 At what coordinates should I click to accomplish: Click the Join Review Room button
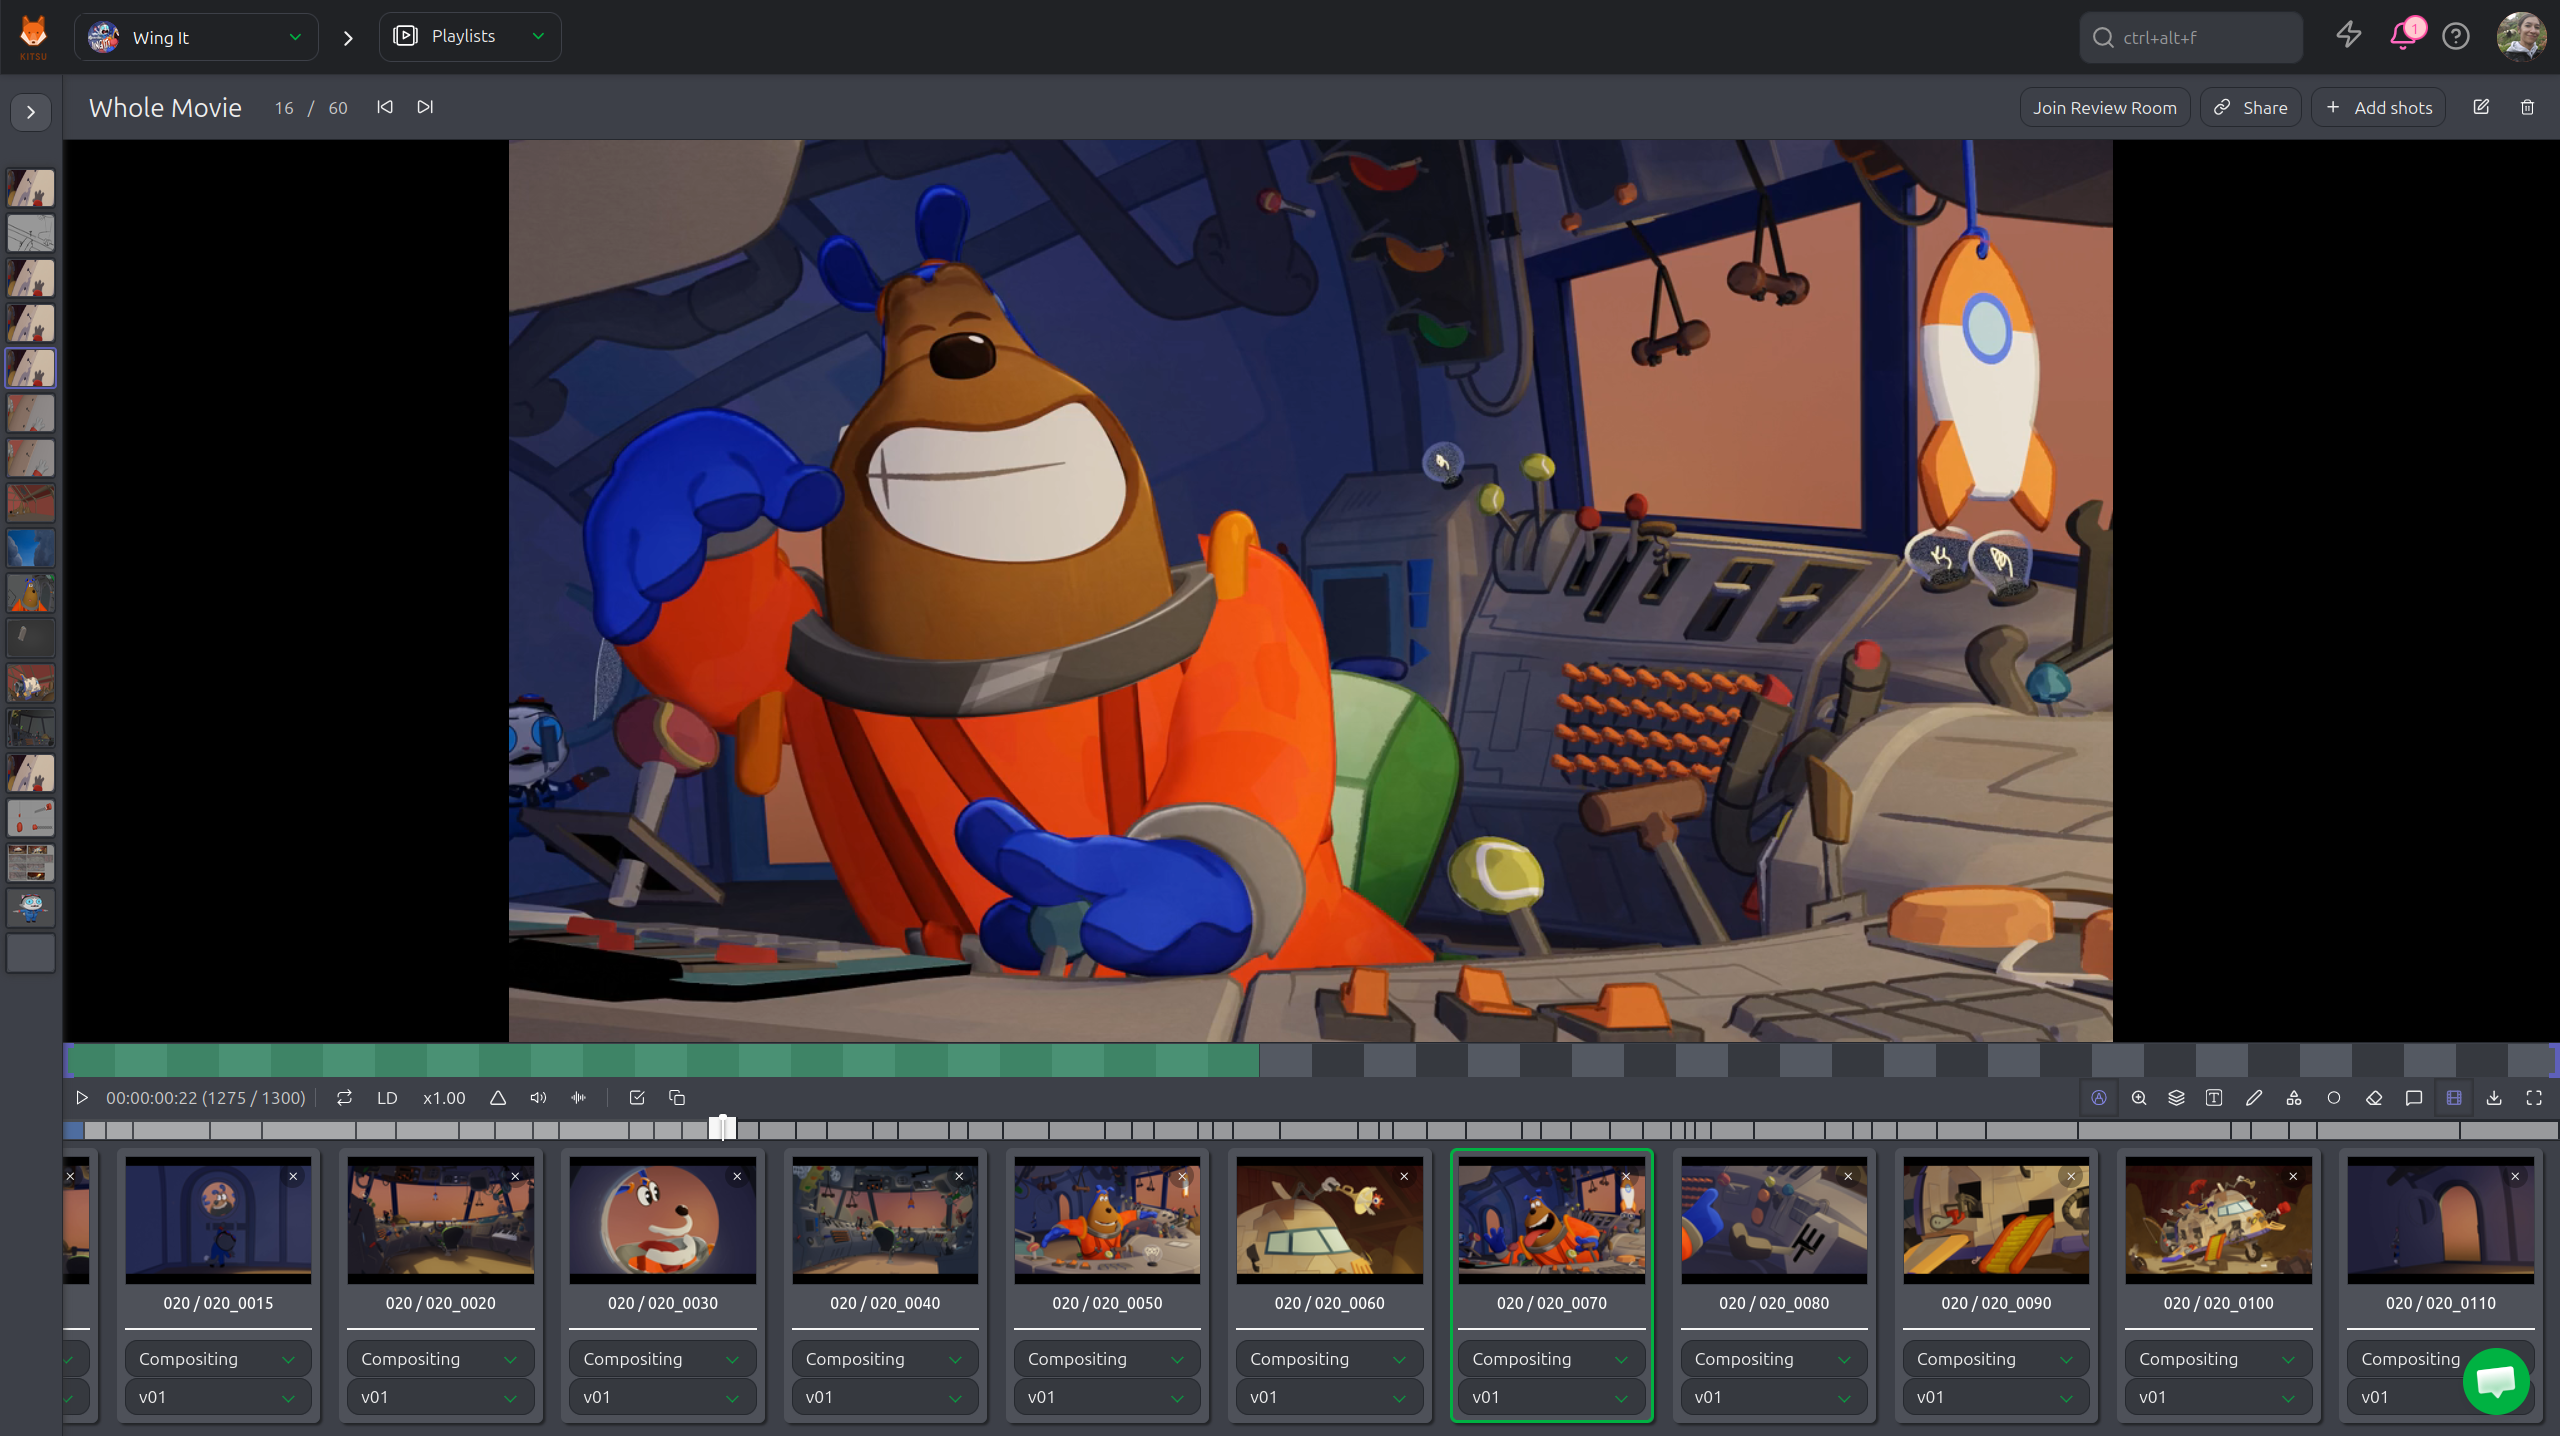click(2104, 107)
